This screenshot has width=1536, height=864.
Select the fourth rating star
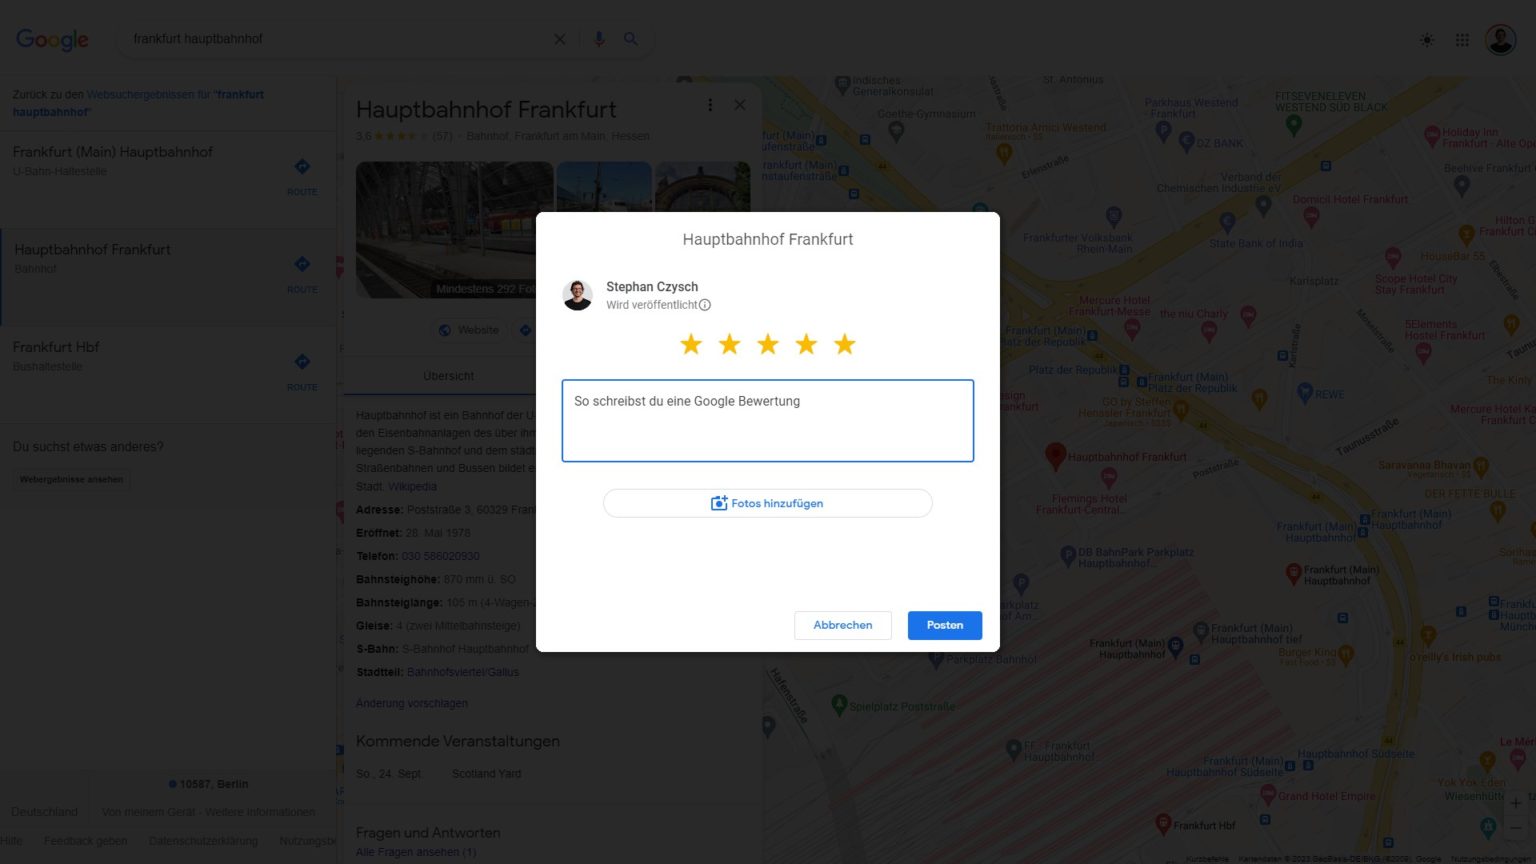tap(806, 344)
